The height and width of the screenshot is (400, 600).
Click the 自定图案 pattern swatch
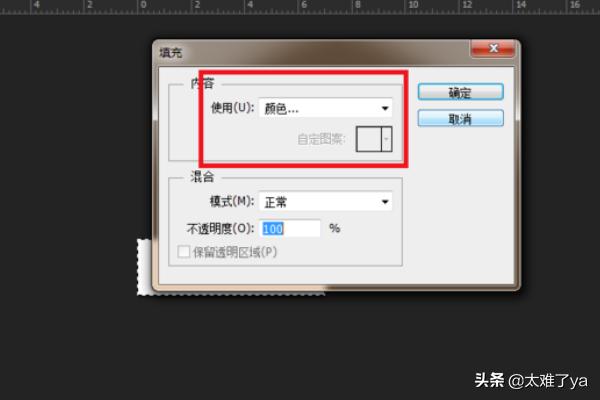pyautogui.click(x=369, y=139)
